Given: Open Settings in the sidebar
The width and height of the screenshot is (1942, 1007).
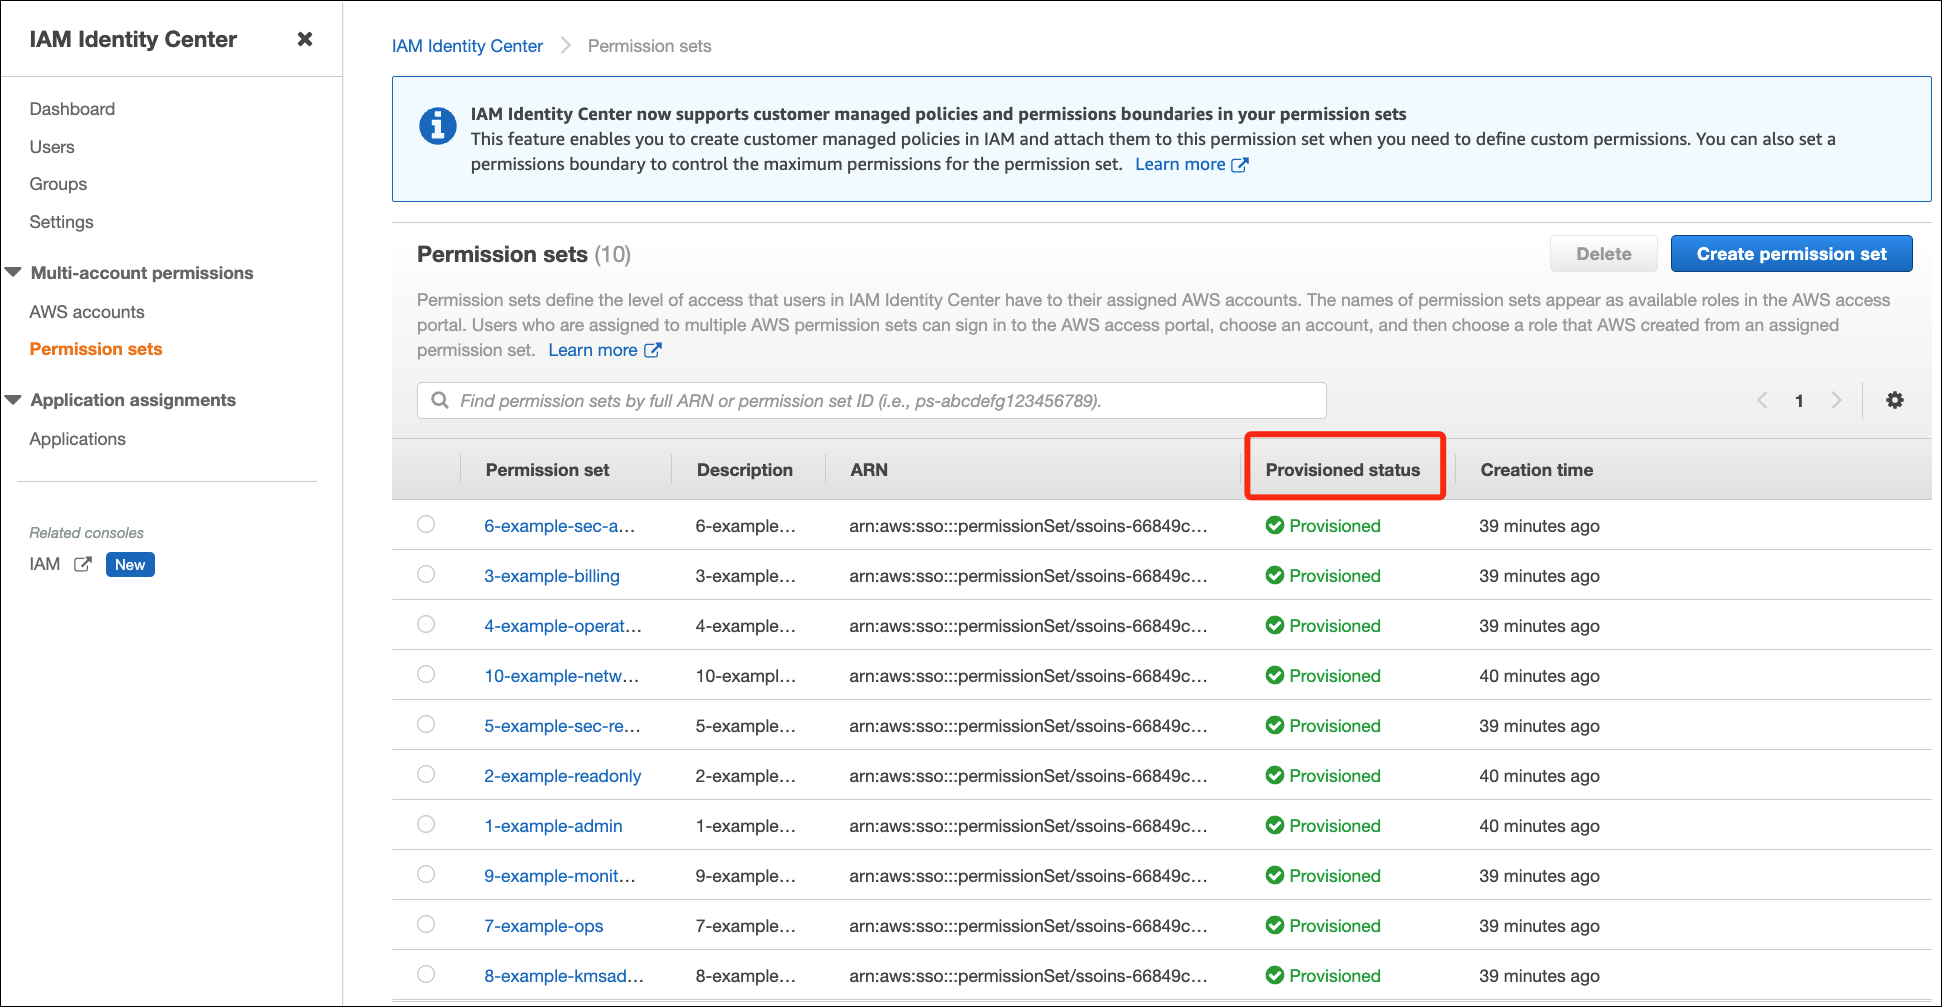Looking at the screenshot, I should coord(61,222).
